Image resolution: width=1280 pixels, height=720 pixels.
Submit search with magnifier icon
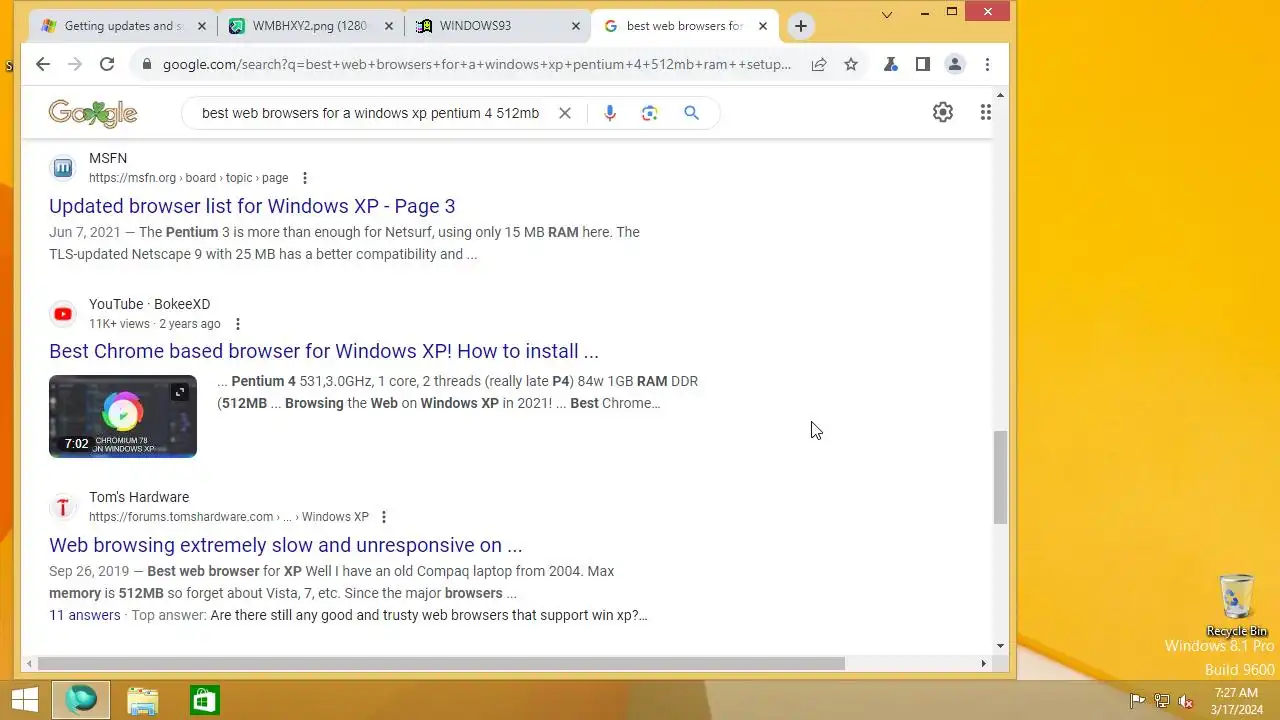(x=691, y=113)
